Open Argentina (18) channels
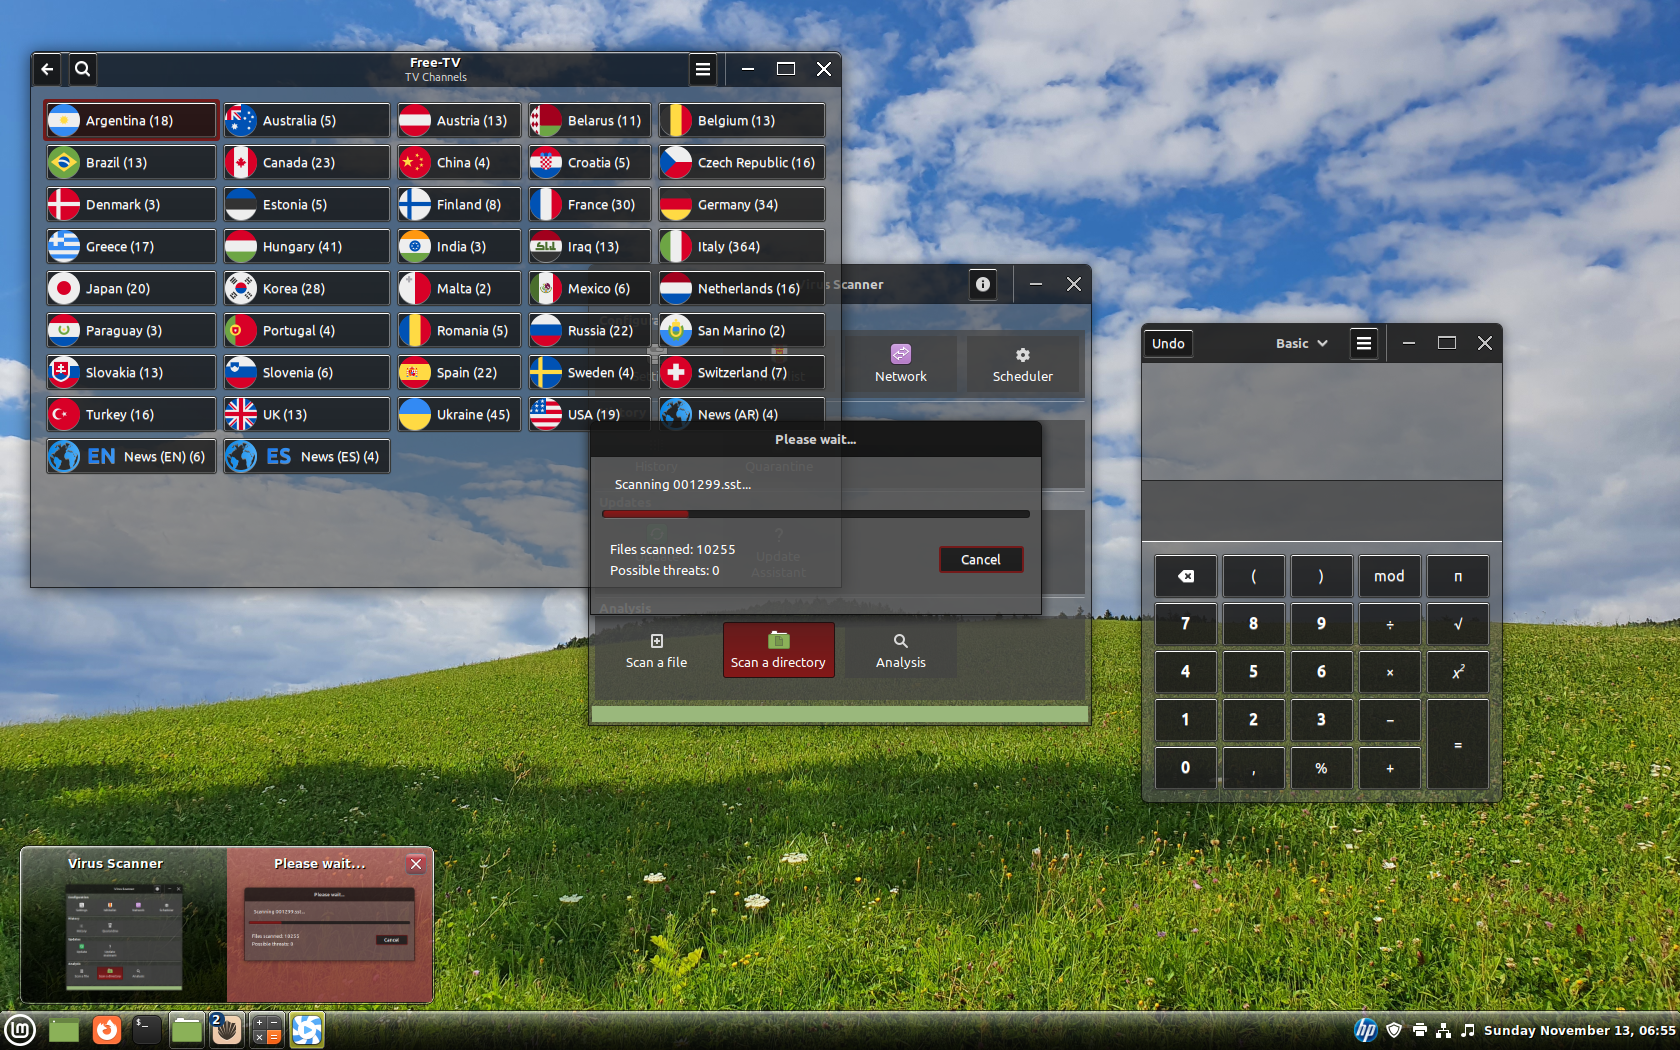The width and height of the screenshot is (1680, 1050). point(131,120)
